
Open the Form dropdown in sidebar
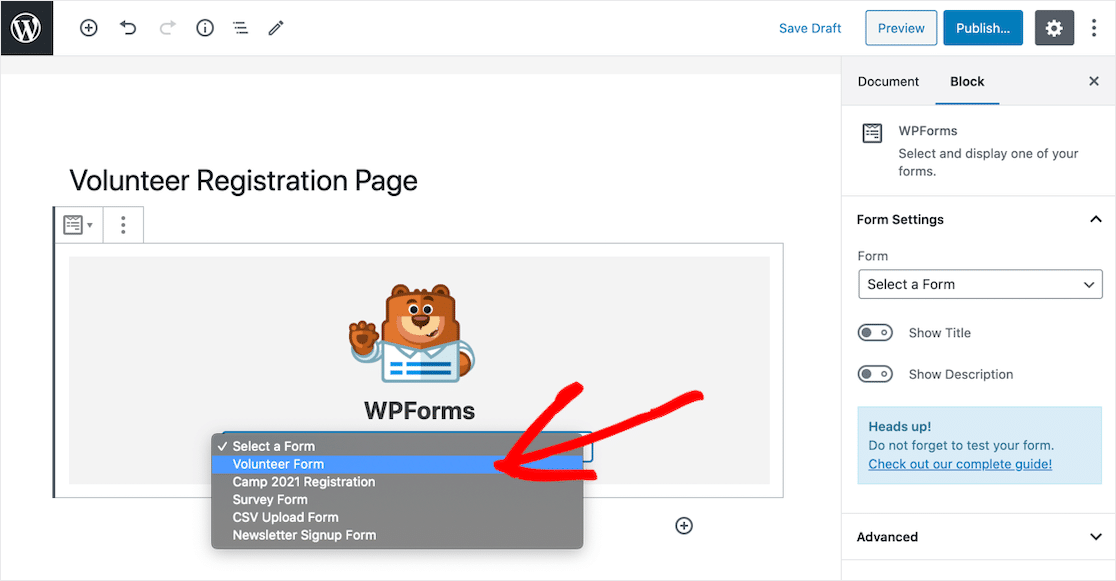(980, 284)
